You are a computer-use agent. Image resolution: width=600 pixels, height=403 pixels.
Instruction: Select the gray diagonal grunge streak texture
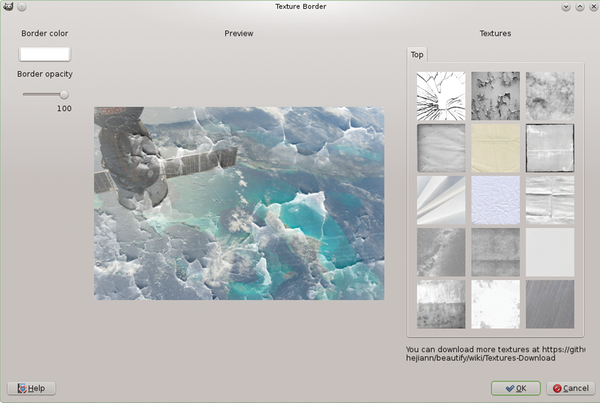click(441, 252)
